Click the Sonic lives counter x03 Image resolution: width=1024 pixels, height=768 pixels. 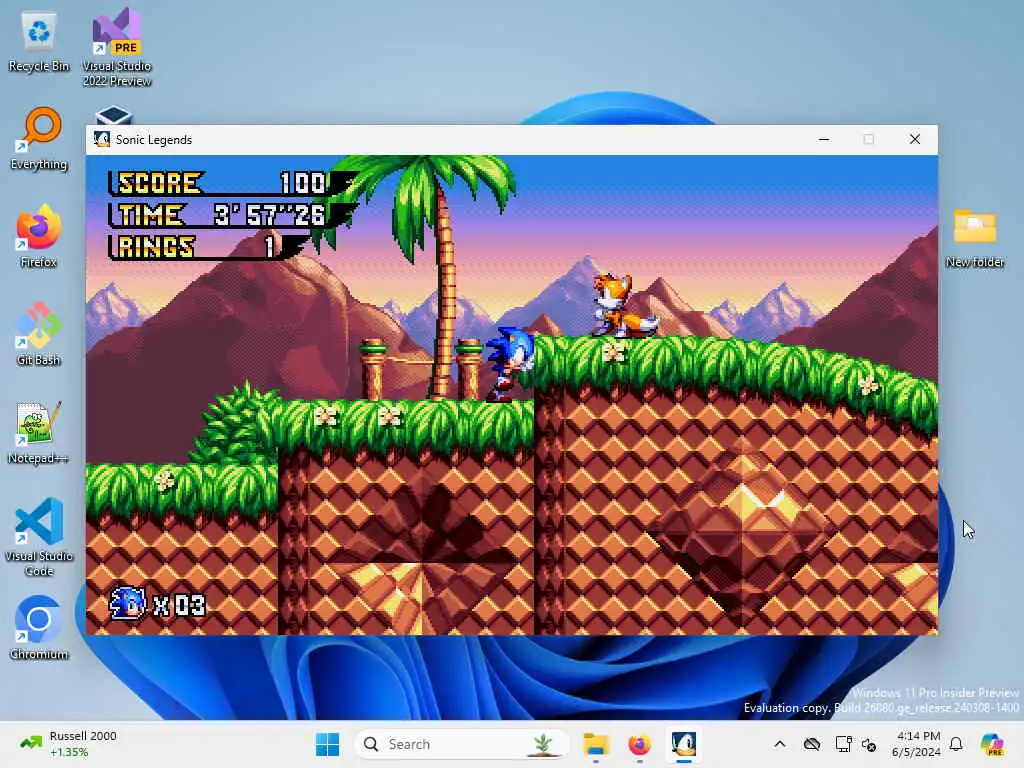coord(157,604)
